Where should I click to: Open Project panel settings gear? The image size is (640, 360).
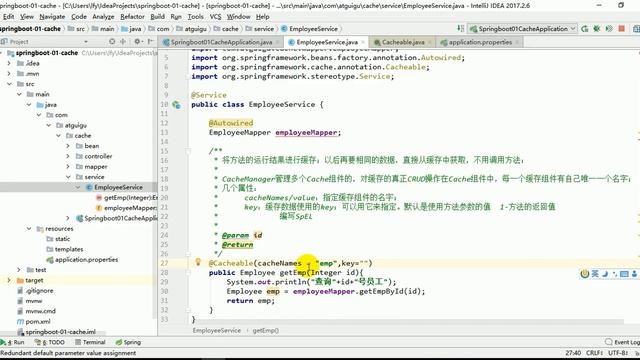click(138, 42)
